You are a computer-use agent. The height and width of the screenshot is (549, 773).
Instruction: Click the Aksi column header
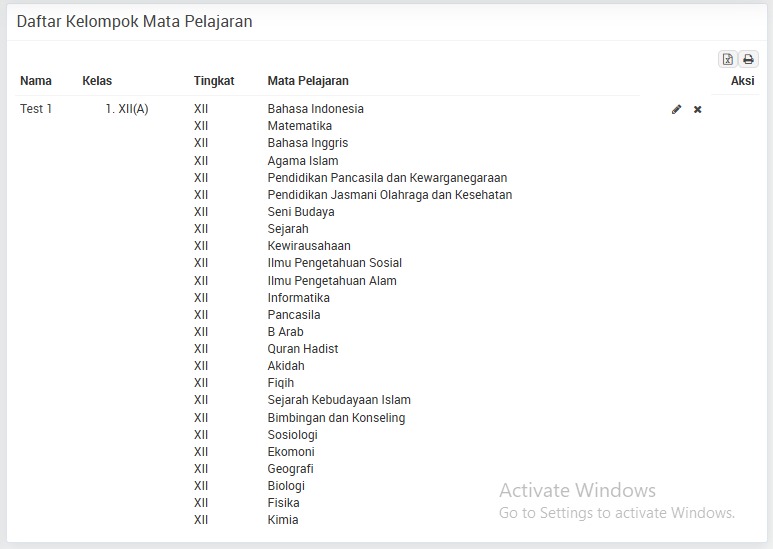742,81
